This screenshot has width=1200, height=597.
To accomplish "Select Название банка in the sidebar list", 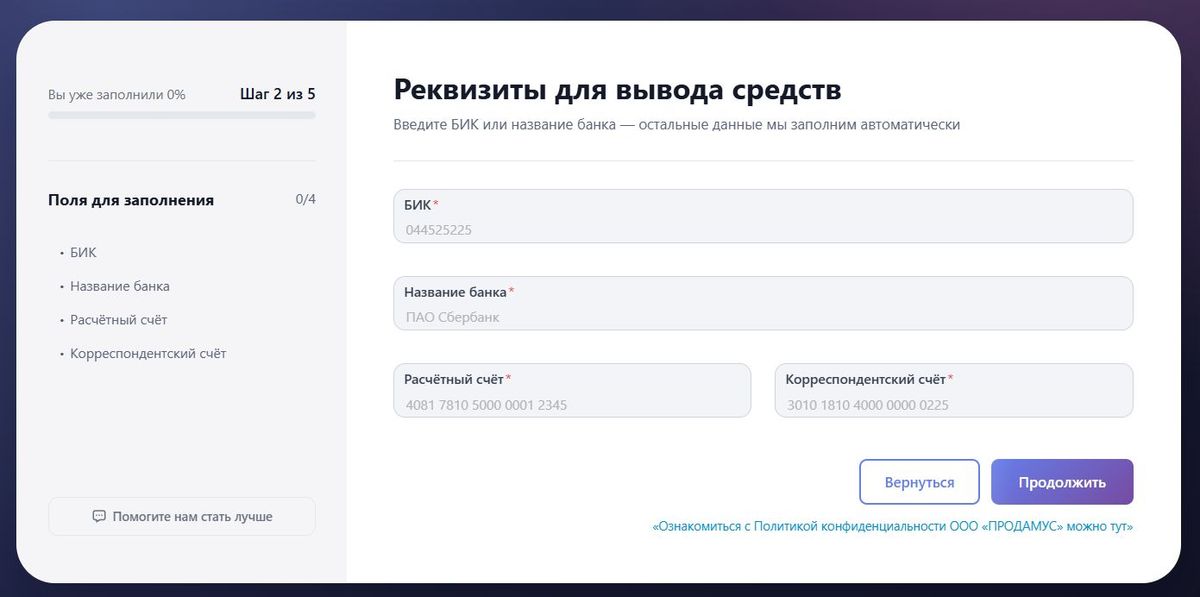I will click(120, 286).
